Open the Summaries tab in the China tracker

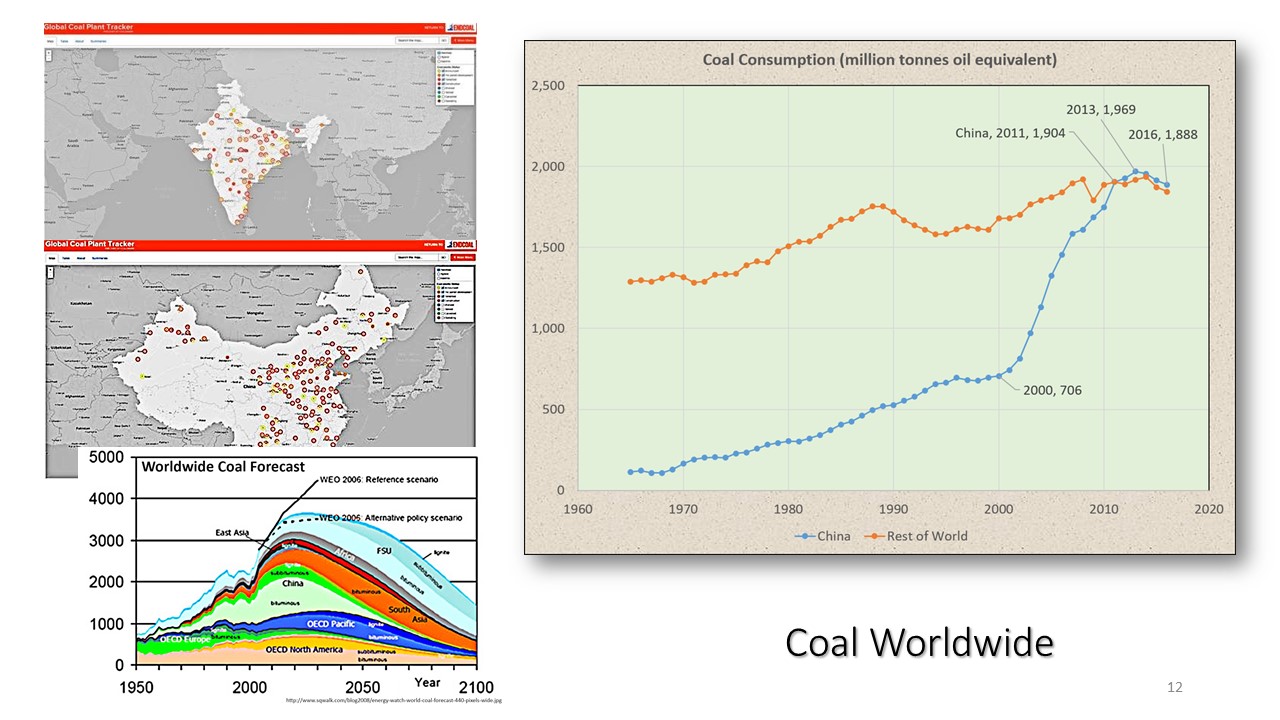click(100, 258)
